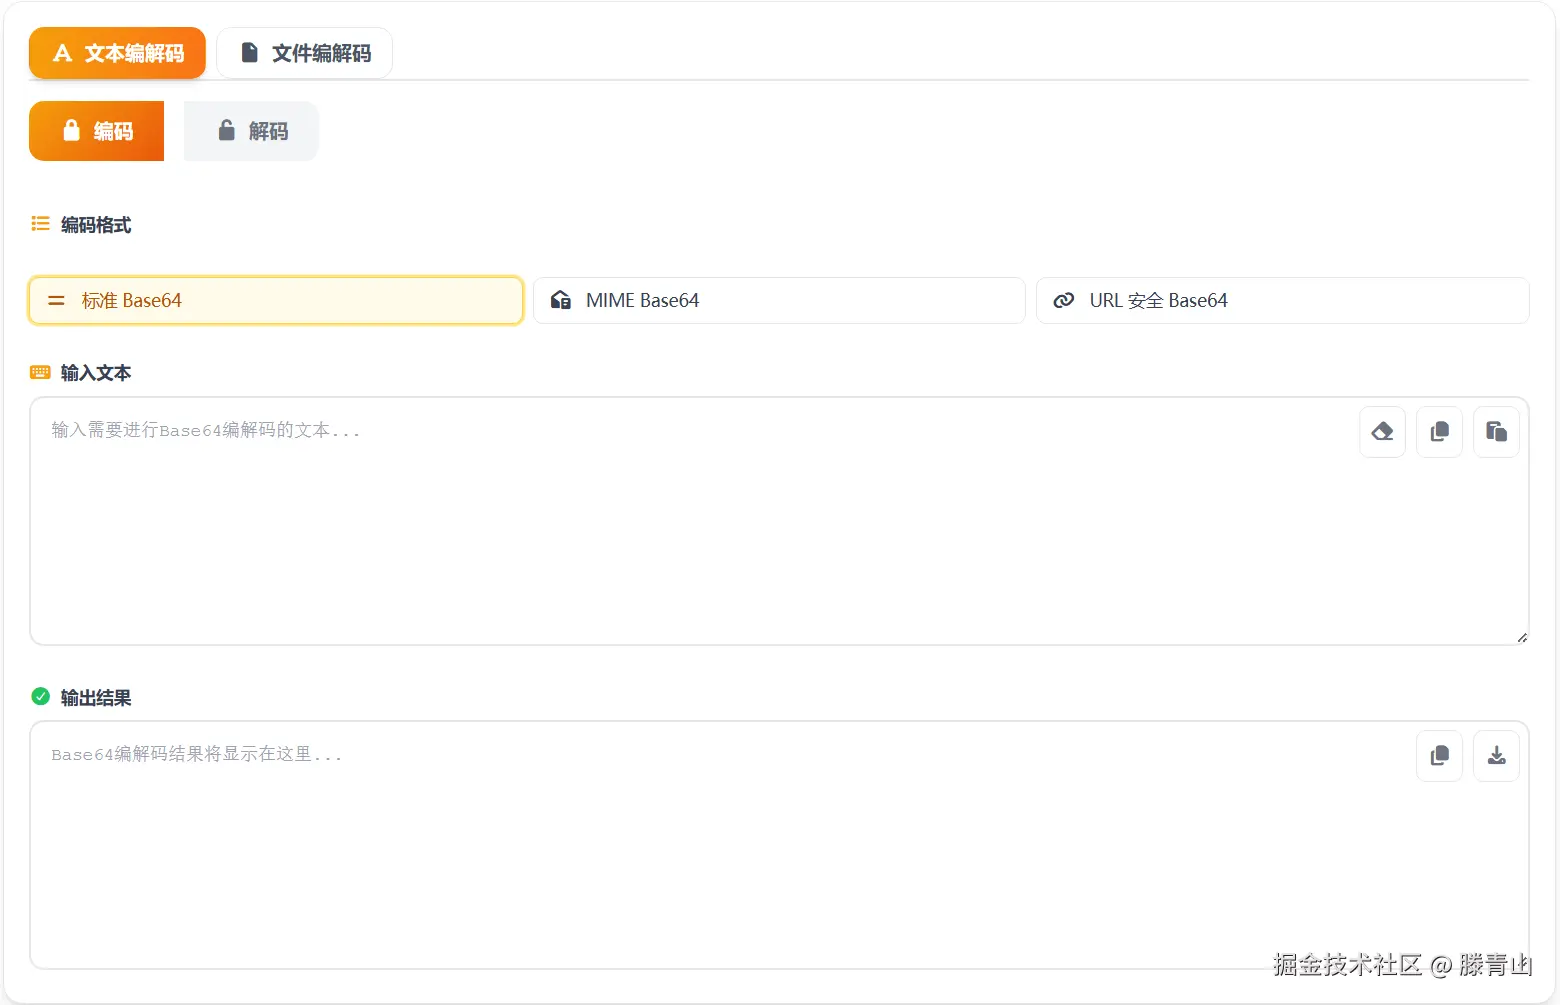
Task: Select URL 安全 Base64 format
Action: [1282, 300]
